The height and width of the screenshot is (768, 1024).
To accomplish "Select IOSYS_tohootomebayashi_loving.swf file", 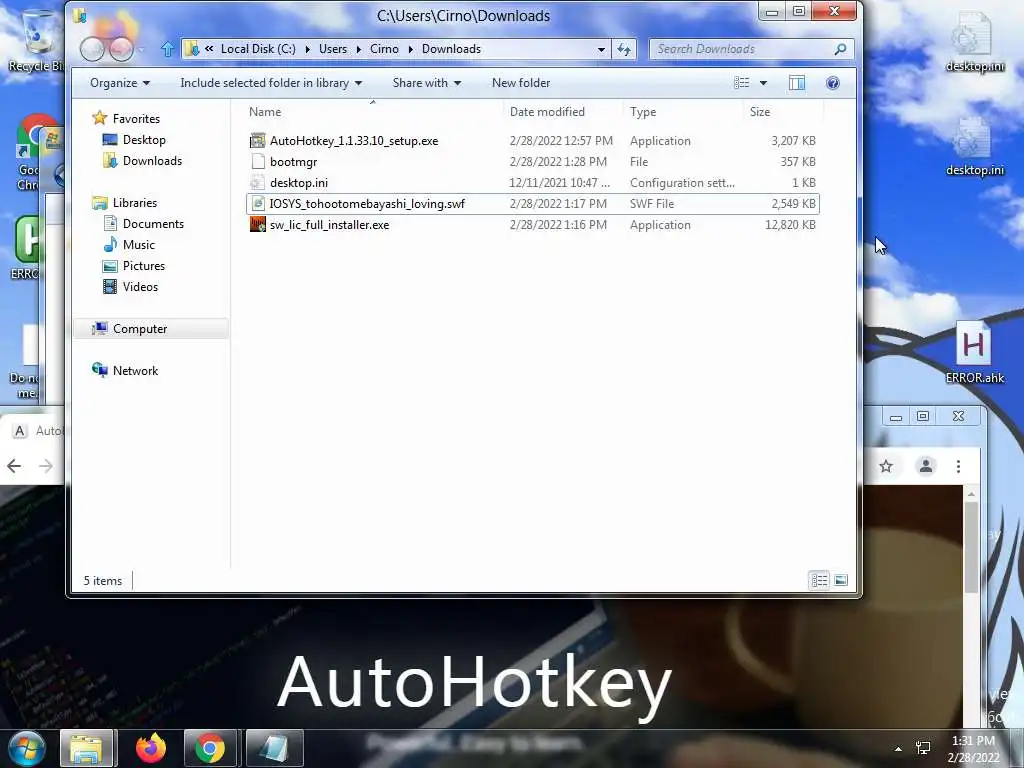I will pos(532,203).
